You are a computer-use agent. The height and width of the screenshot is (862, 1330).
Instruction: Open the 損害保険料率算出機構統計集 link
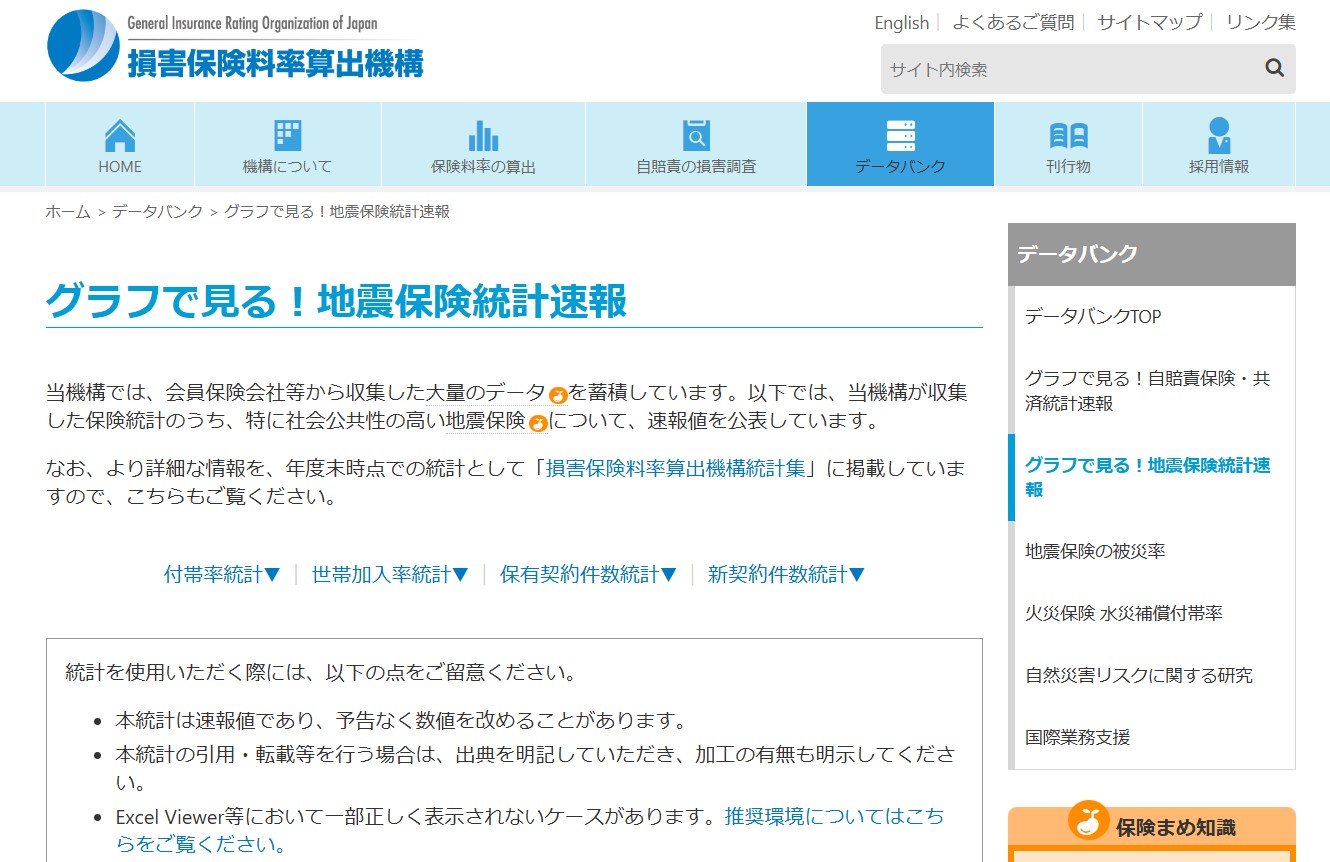point(675,468)
